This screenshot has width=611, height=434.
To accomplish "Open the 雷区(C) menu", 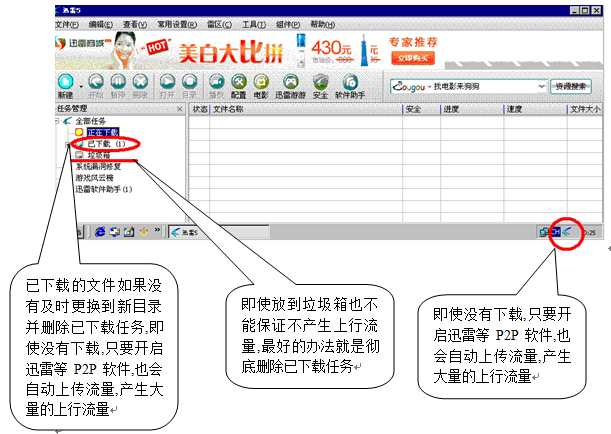I will [x=219, y=25].
